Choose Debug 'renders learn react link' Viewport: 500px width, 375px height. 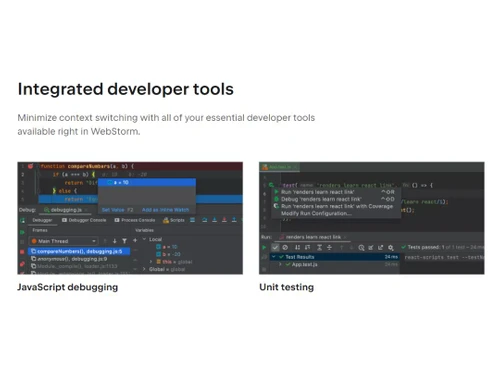(336, 199)
